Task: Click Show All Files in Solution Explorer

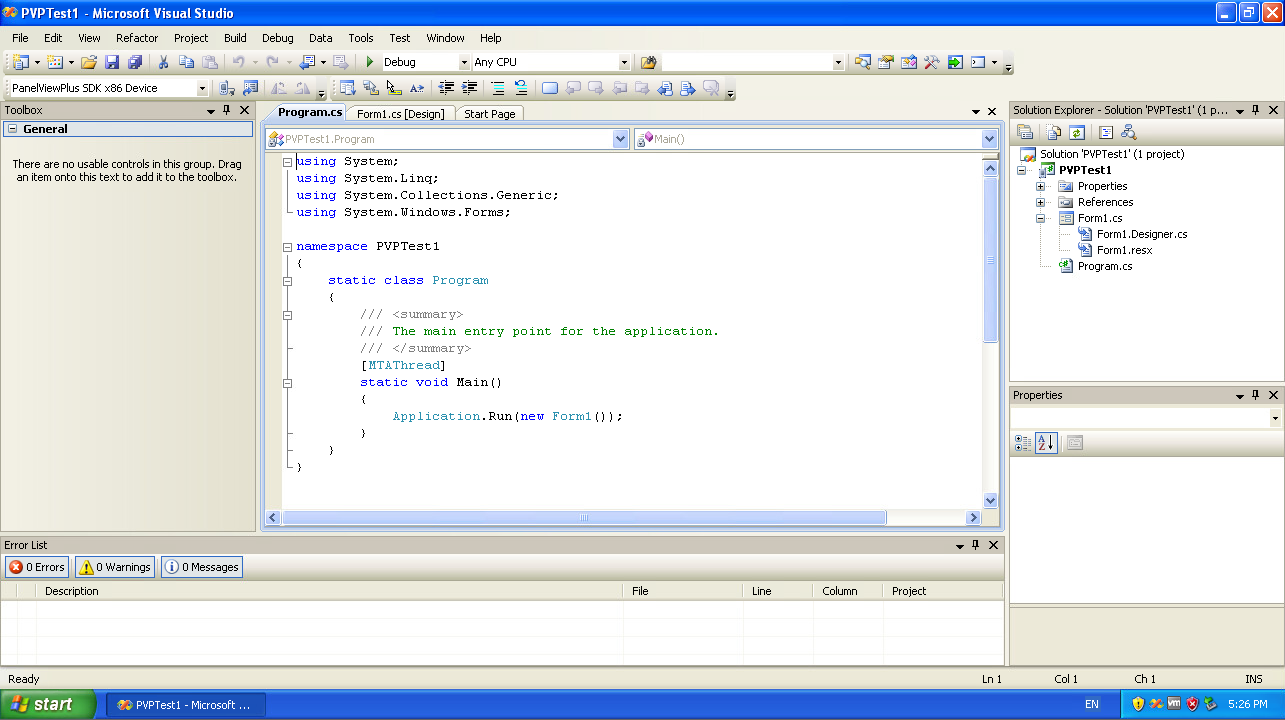Action: (x=1054, y=132)
